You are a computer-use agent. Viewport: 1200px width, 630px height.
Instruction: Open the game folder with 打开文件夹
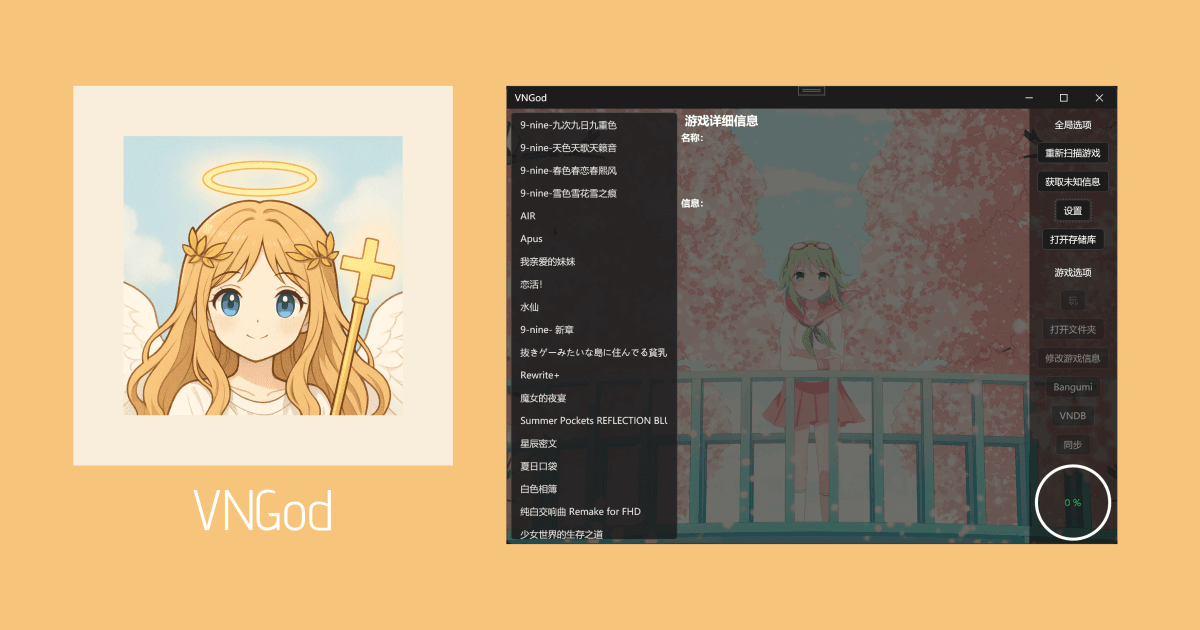(1073, 329)
